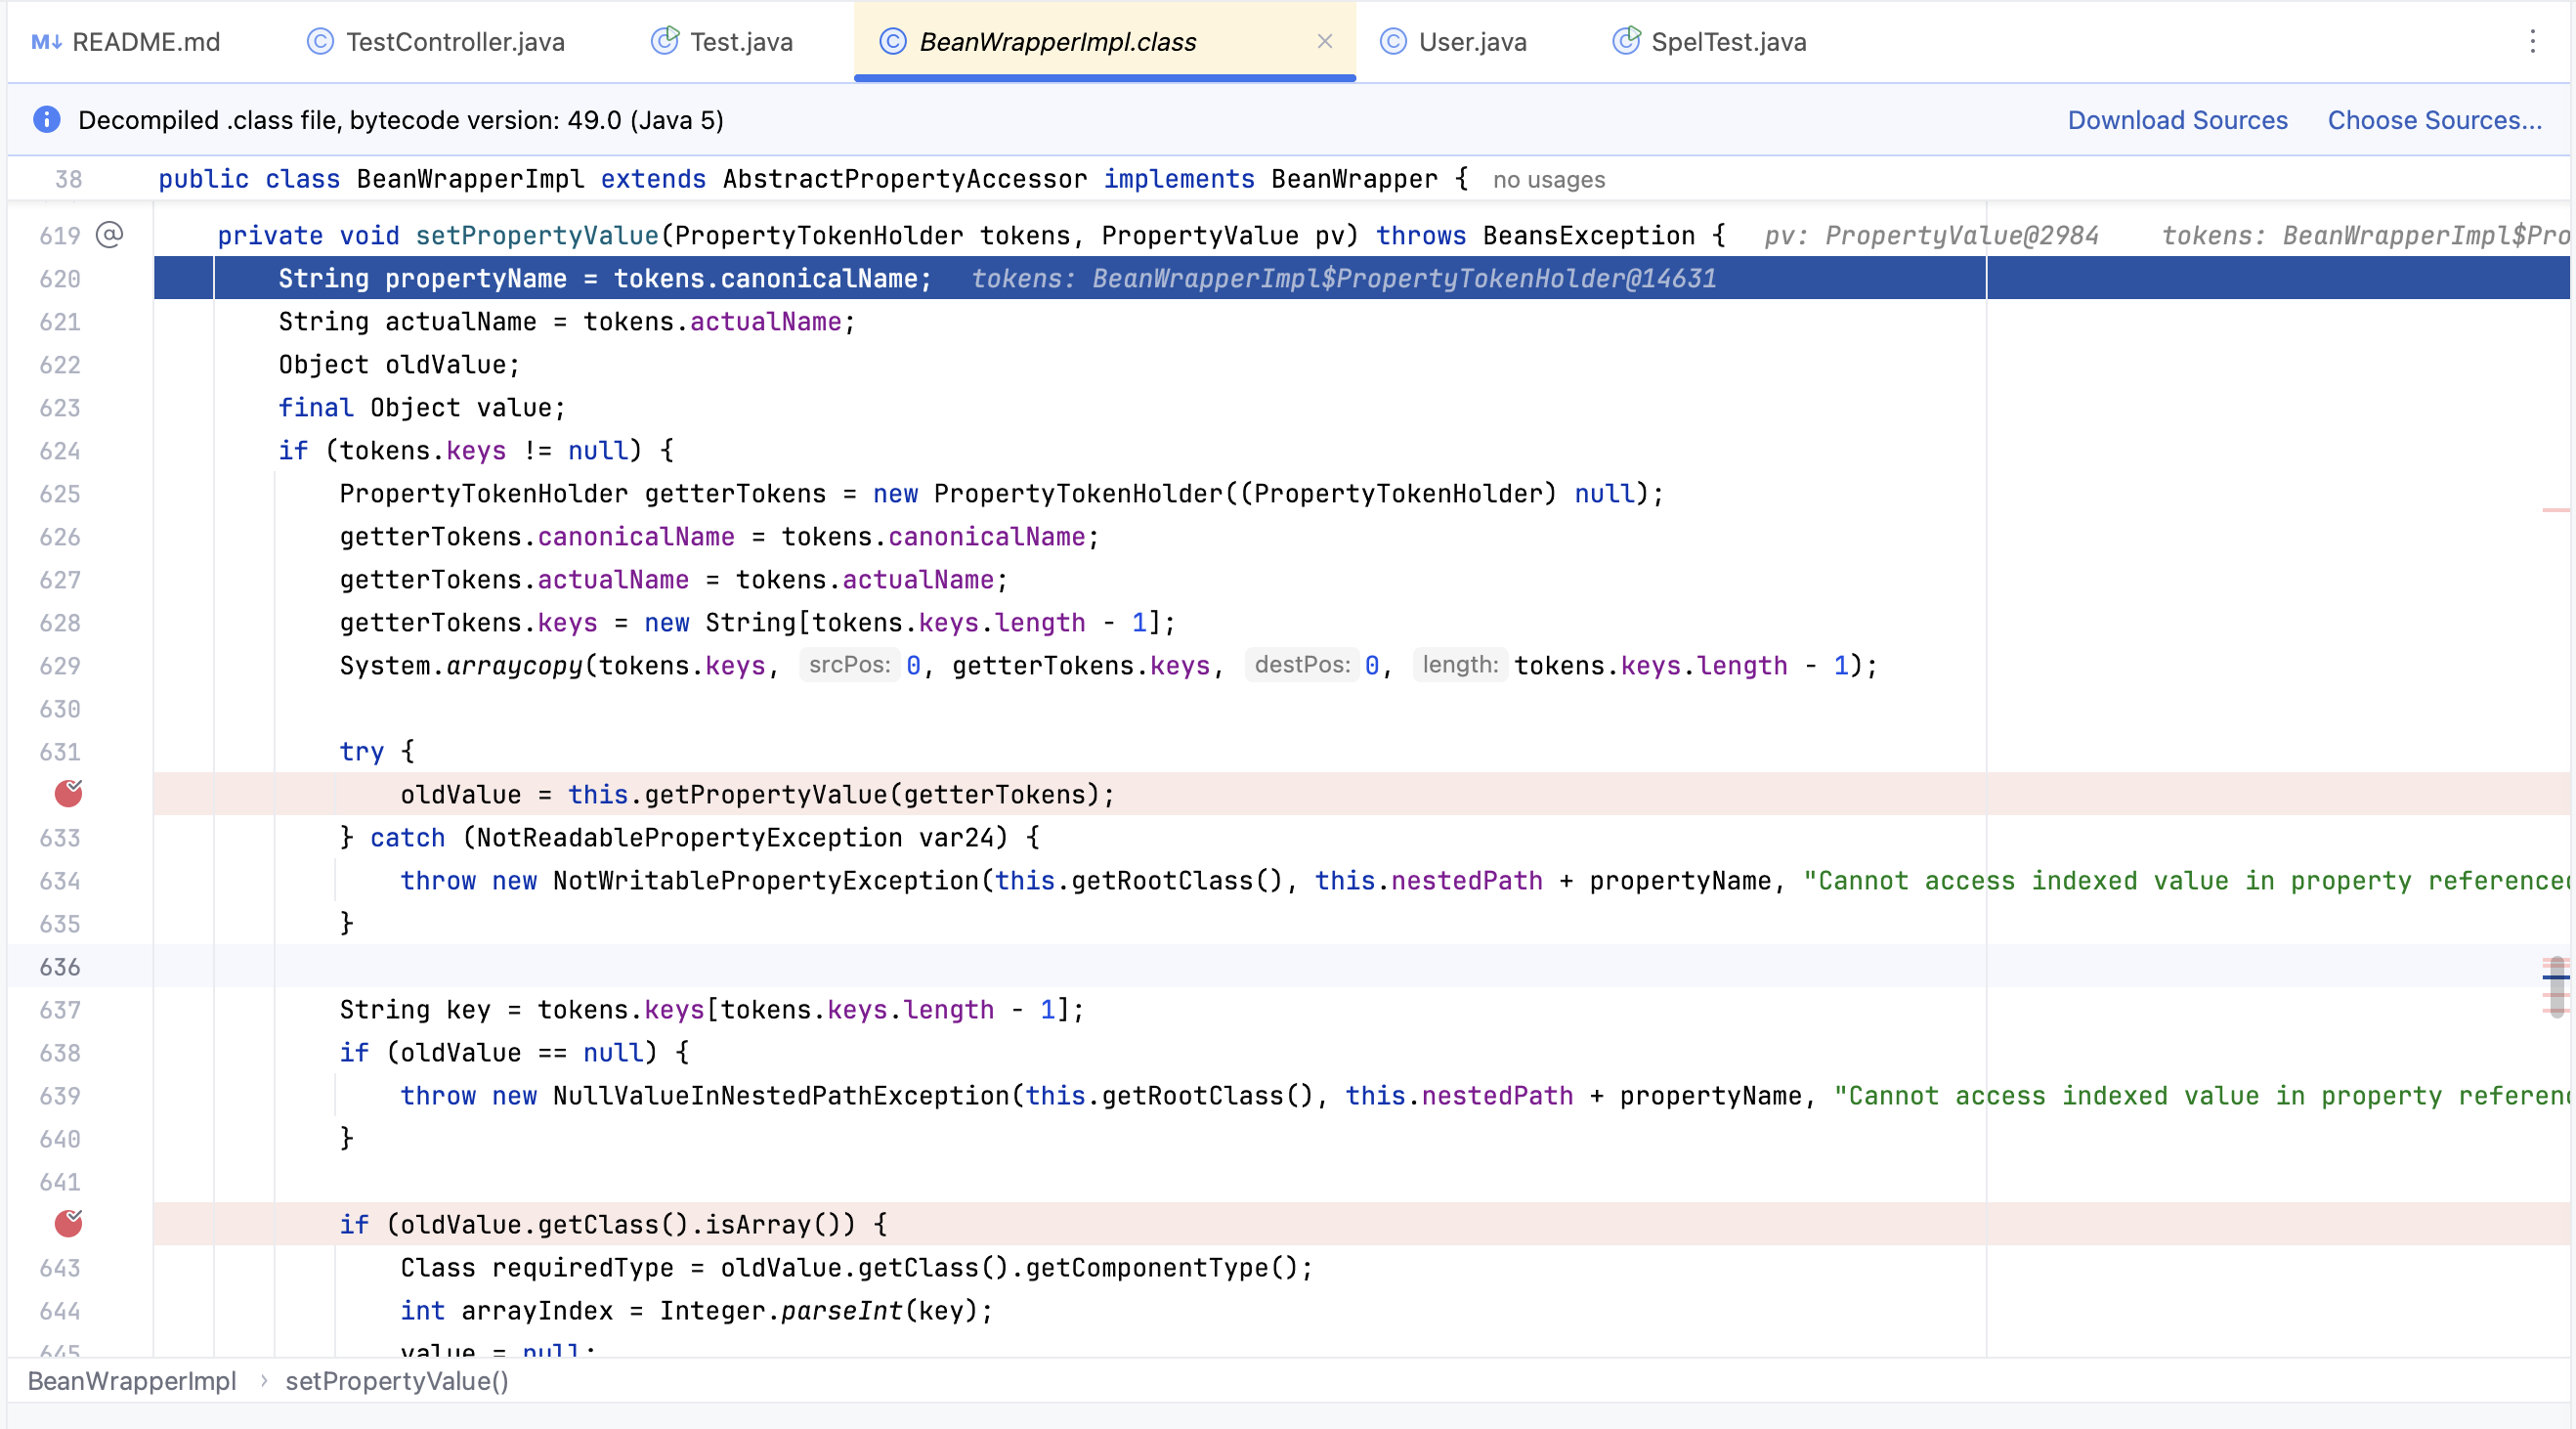Screen dimensions: 2576x1429
Task: Click the editor scrollbar thumb
Action: coord(2556,986)
